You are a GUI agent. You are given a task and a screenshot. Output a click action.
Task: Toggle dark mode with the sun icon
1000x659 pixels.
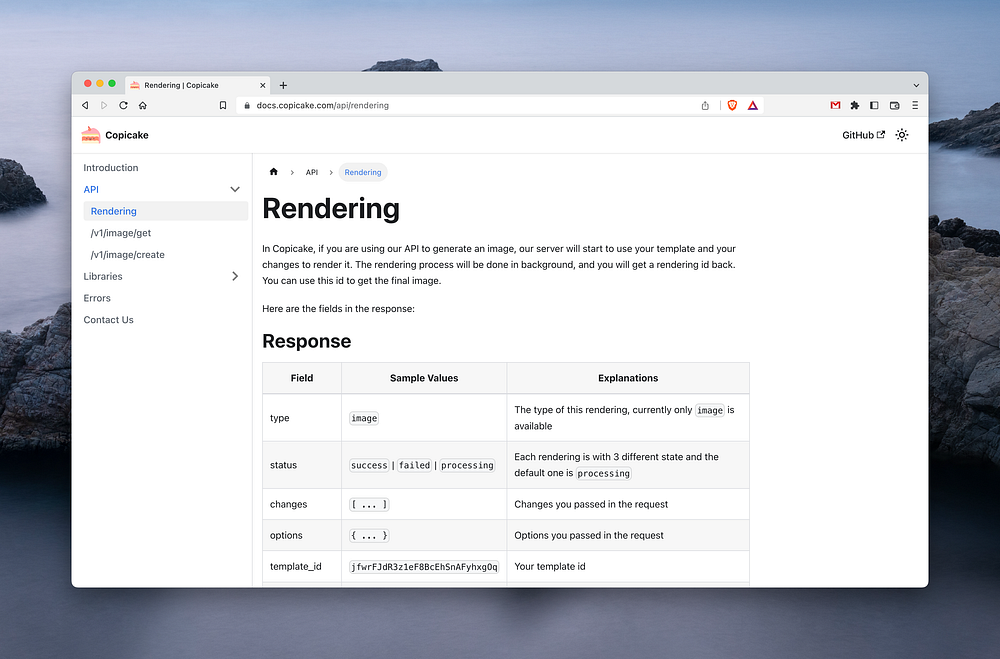tap(902, 135)
